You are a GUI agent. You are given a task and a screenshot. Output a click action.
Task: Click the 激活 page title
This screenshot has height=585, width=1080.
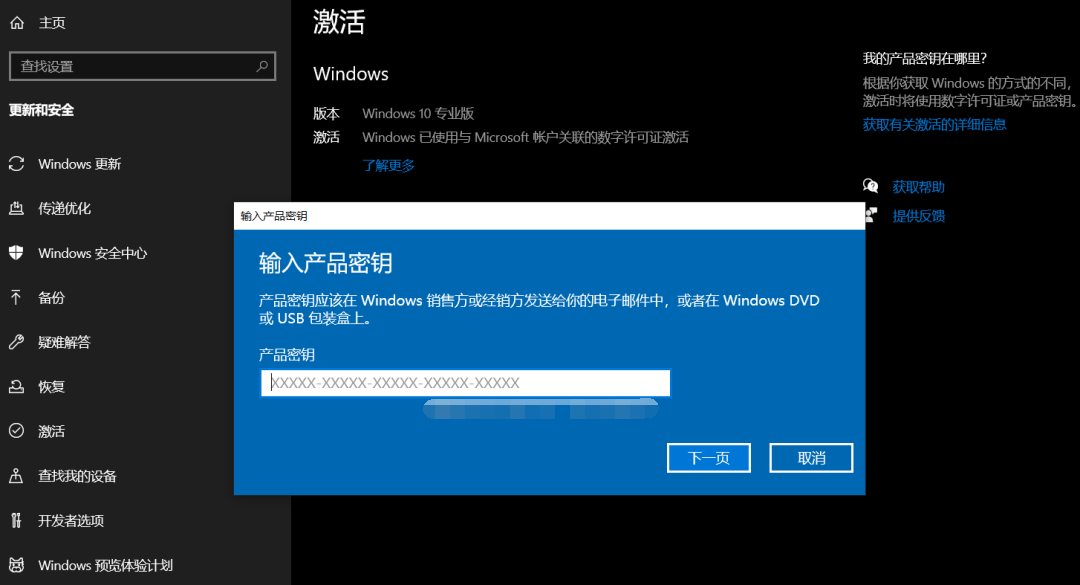[339, 22]
